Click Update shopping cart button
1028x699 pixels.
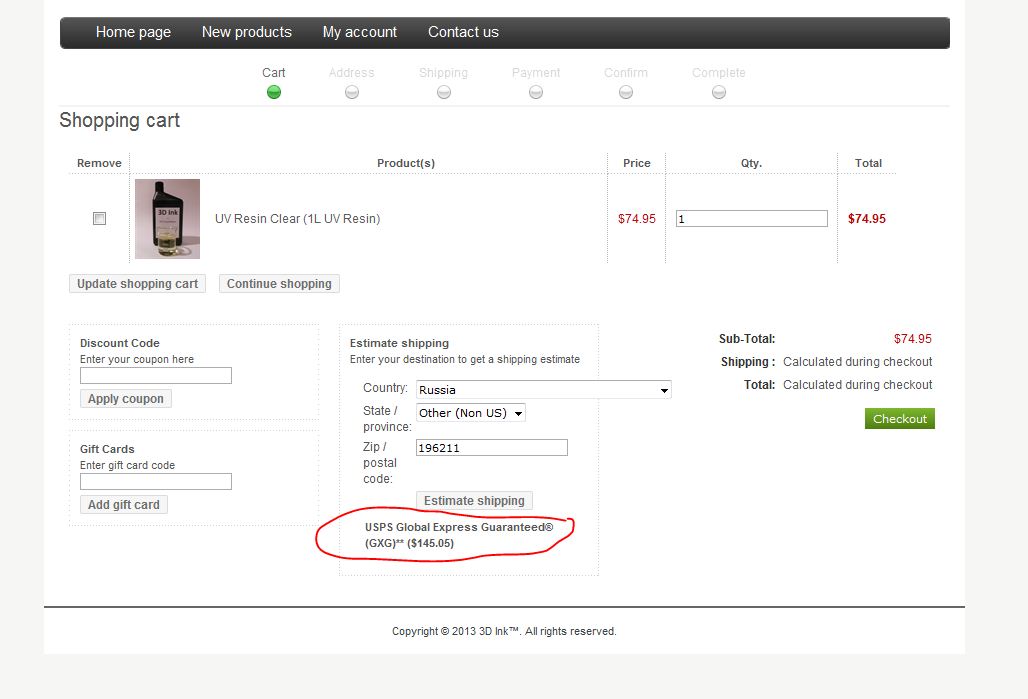pos(137,284)
